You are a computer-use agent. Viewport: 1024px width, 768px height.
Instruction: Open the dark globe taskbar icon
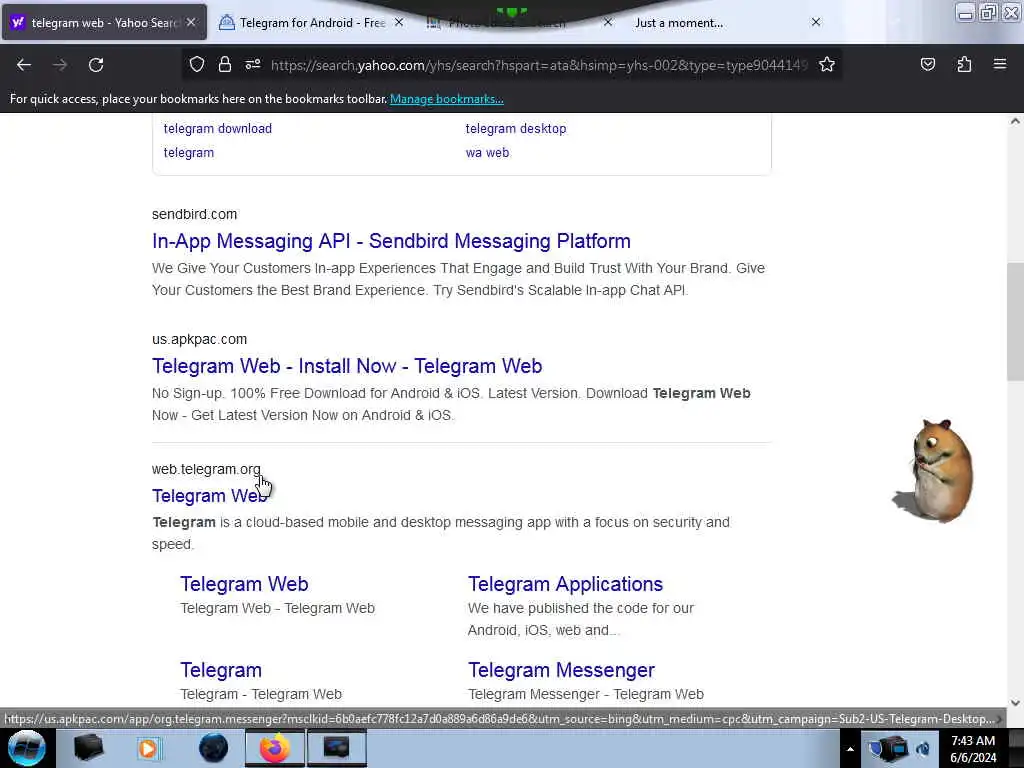[214, 748]
